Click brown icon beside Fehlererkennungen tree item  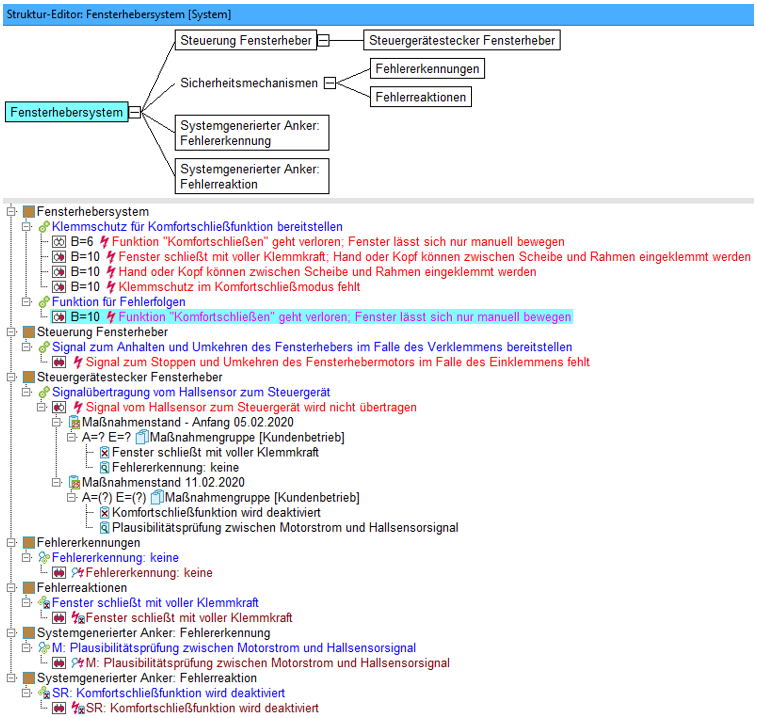pos(29,542)
